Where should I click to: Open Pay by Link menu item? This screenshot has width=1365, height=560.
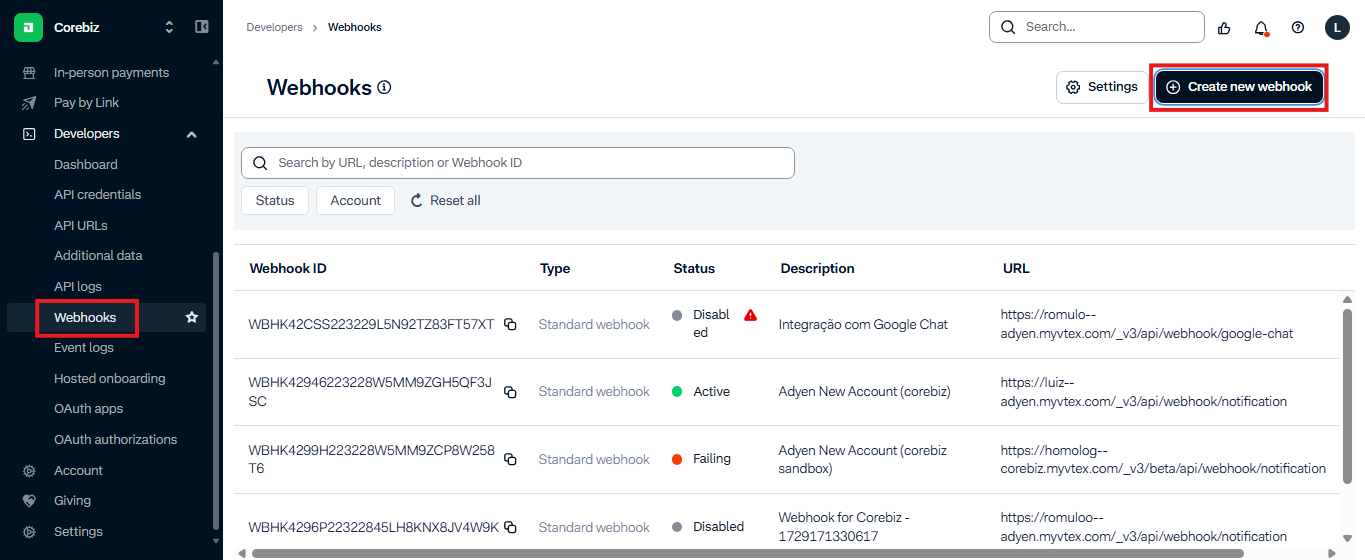tap(86, 102)
